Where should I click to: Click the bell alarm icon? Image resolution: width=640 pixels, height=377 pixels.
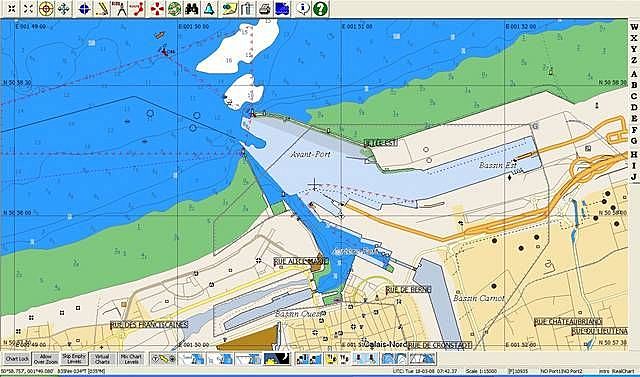209,8
